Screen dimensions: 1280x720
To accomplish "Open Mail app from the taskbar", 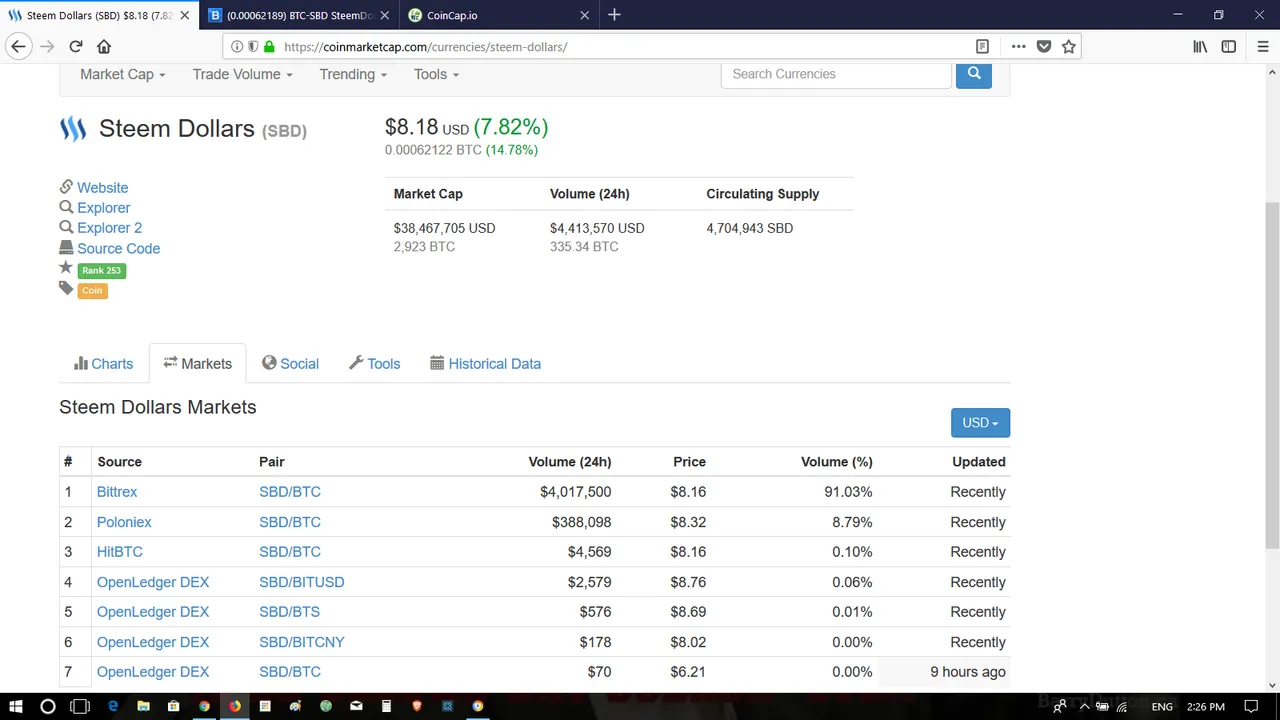I will coord(356,706).
